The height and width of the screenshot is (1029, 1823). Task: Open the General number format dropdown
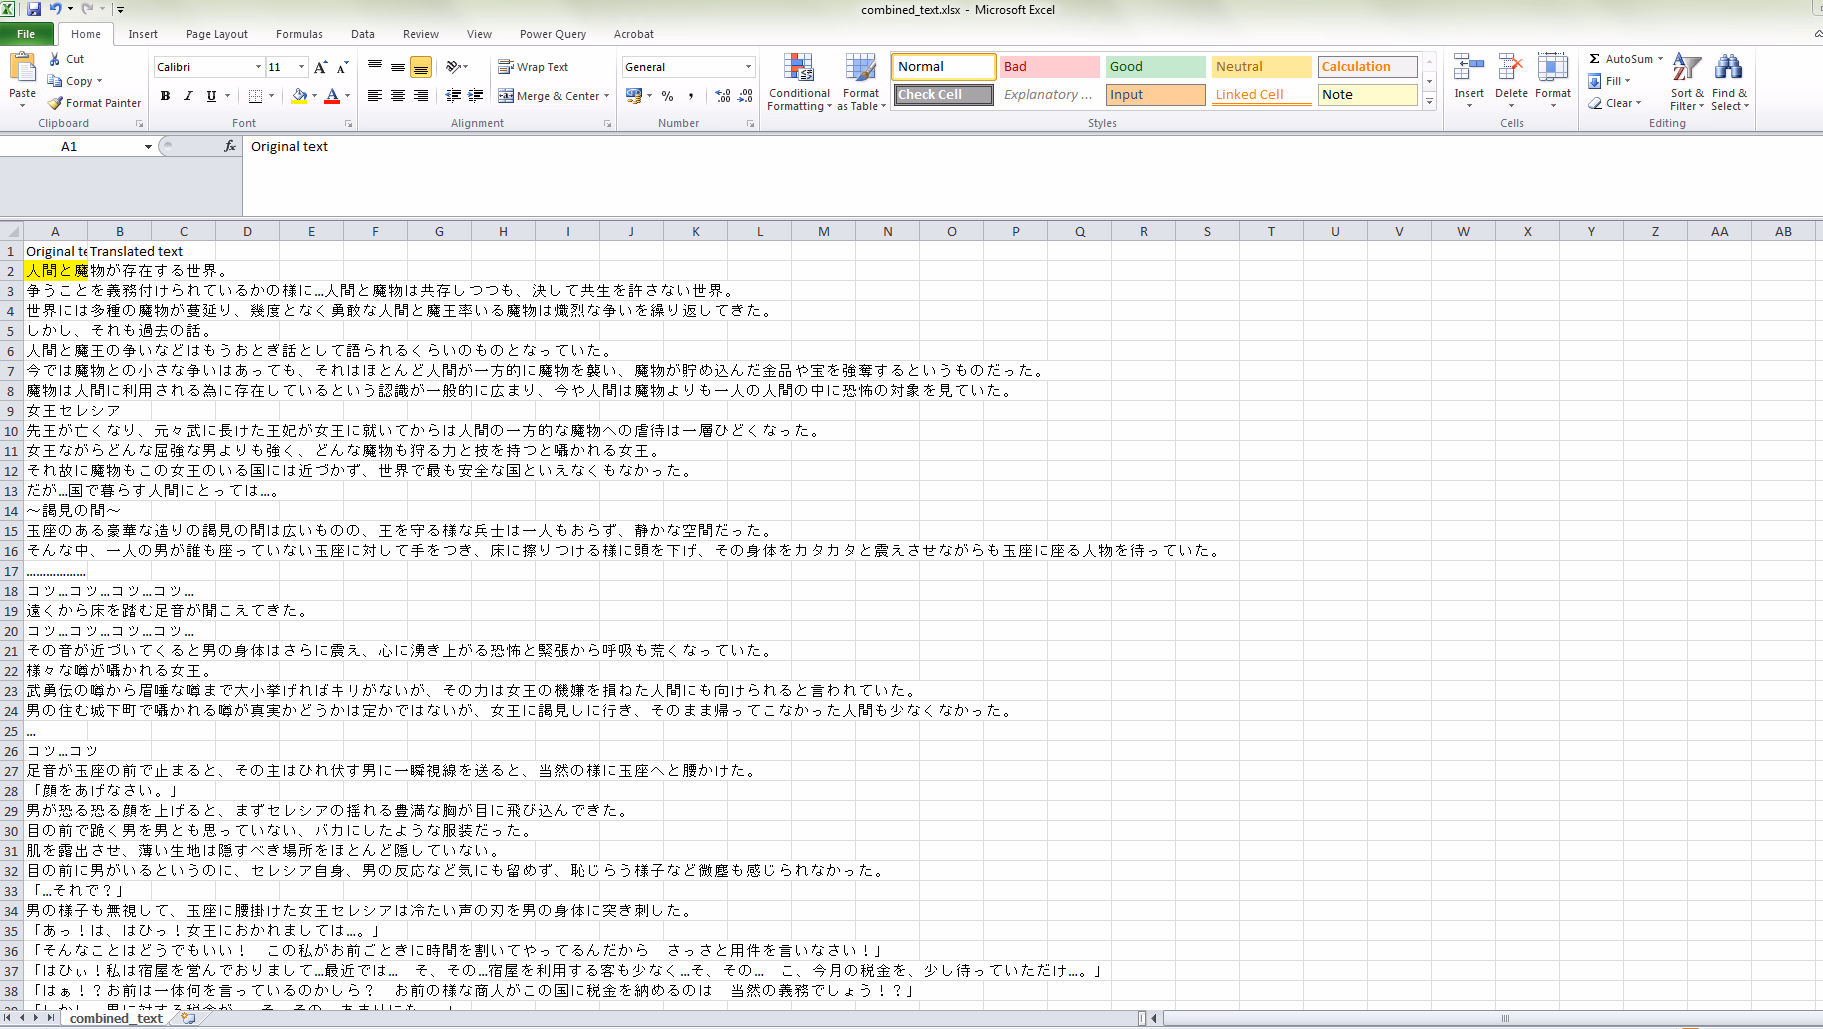(748, 67)
